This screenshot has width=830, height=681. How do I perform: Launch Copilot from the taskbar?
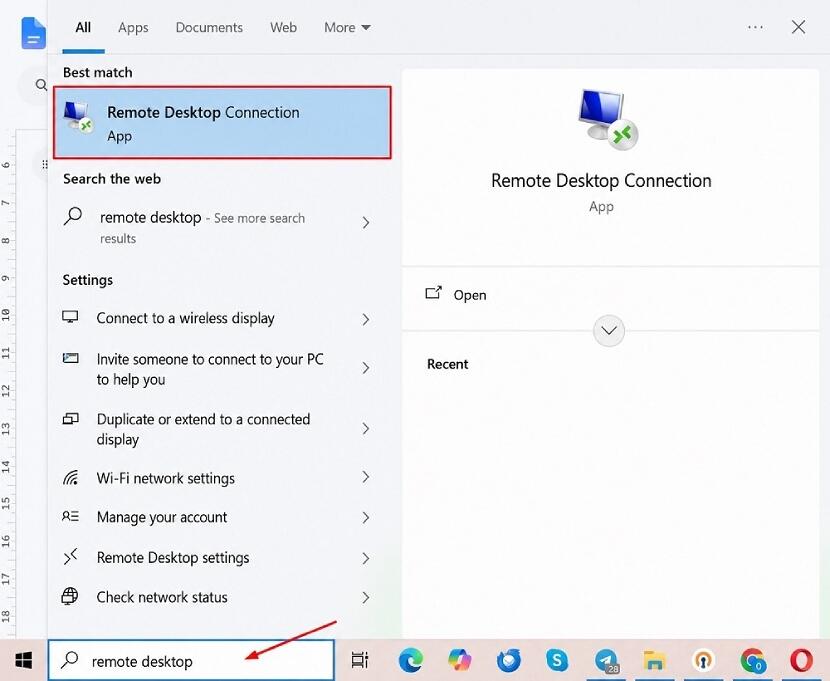coord(459,660)
